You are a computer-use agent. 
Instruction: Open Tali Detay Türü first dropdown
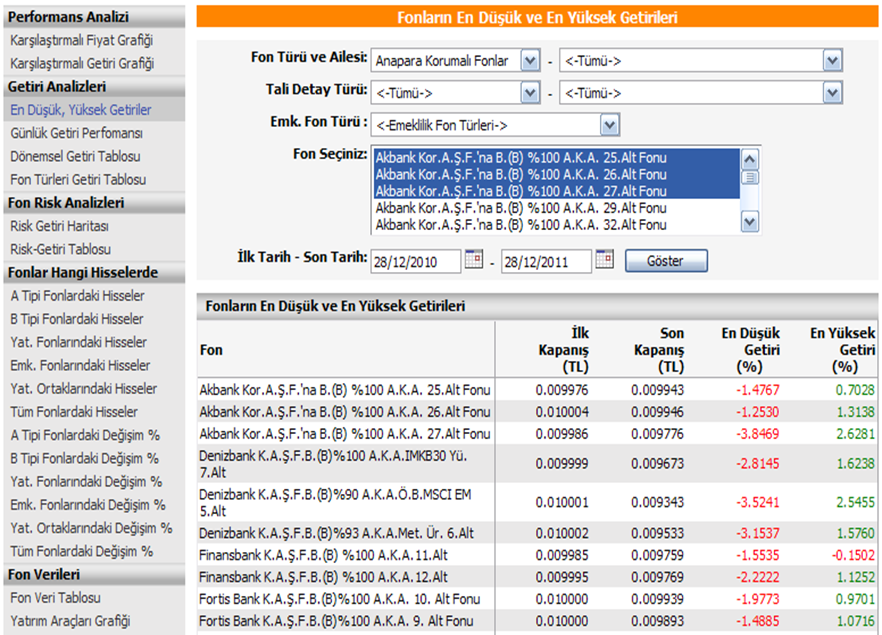pos(530,93)
